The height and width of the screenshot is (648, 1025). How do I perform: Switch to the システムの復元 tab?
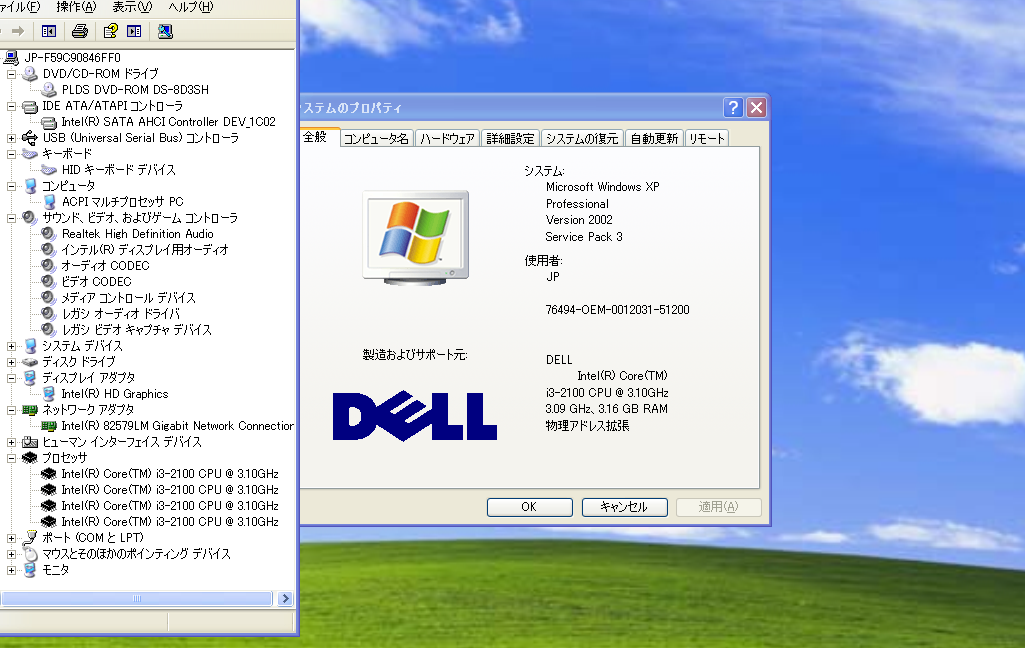click(x=582, y=139)
